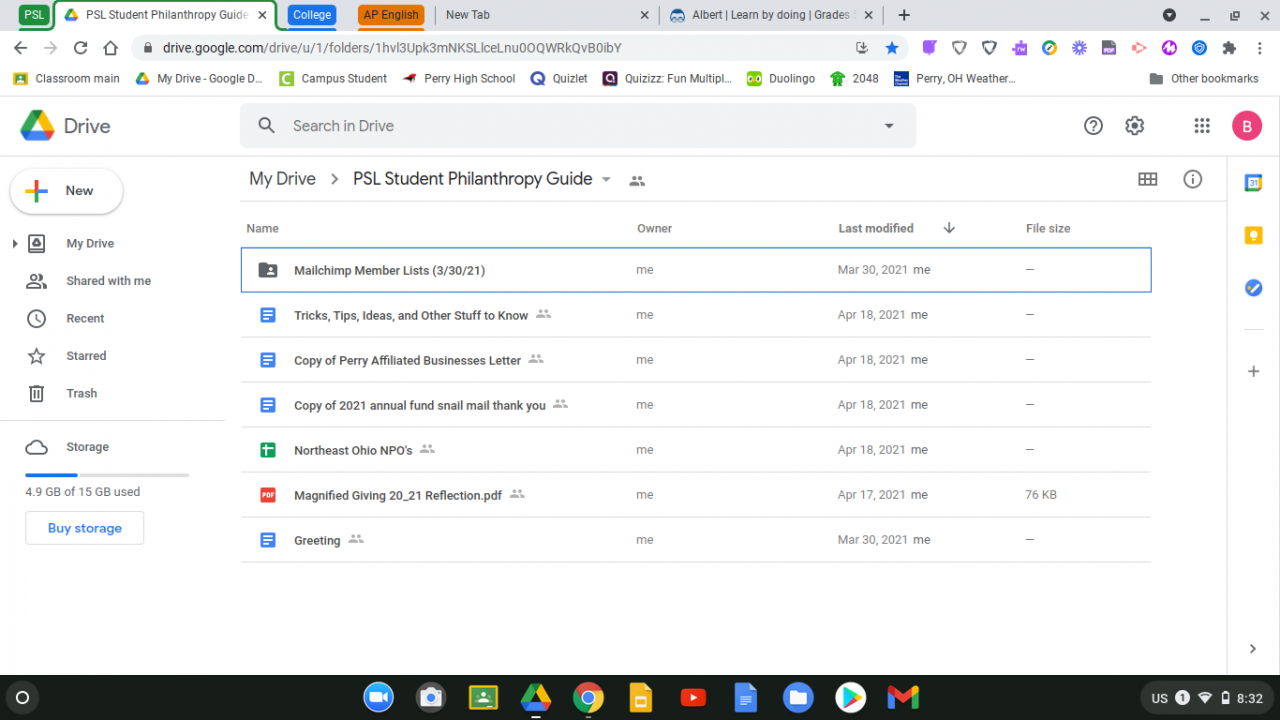Image resolution: width=1280 pixels, height=720 pixels.
Task: Open the Drive support help icon
Action: (1093, 126)
